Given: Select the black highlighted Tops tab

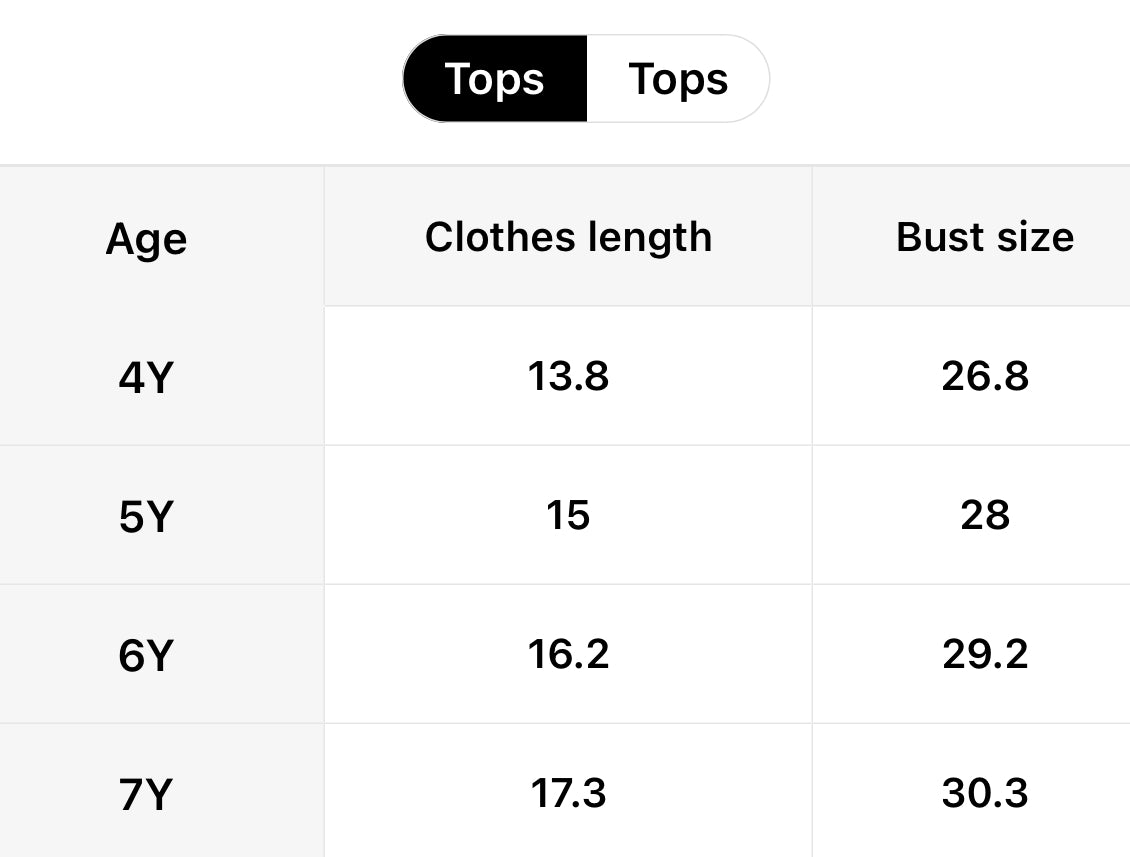Looking at the screenshot, I should pos(495,79).
